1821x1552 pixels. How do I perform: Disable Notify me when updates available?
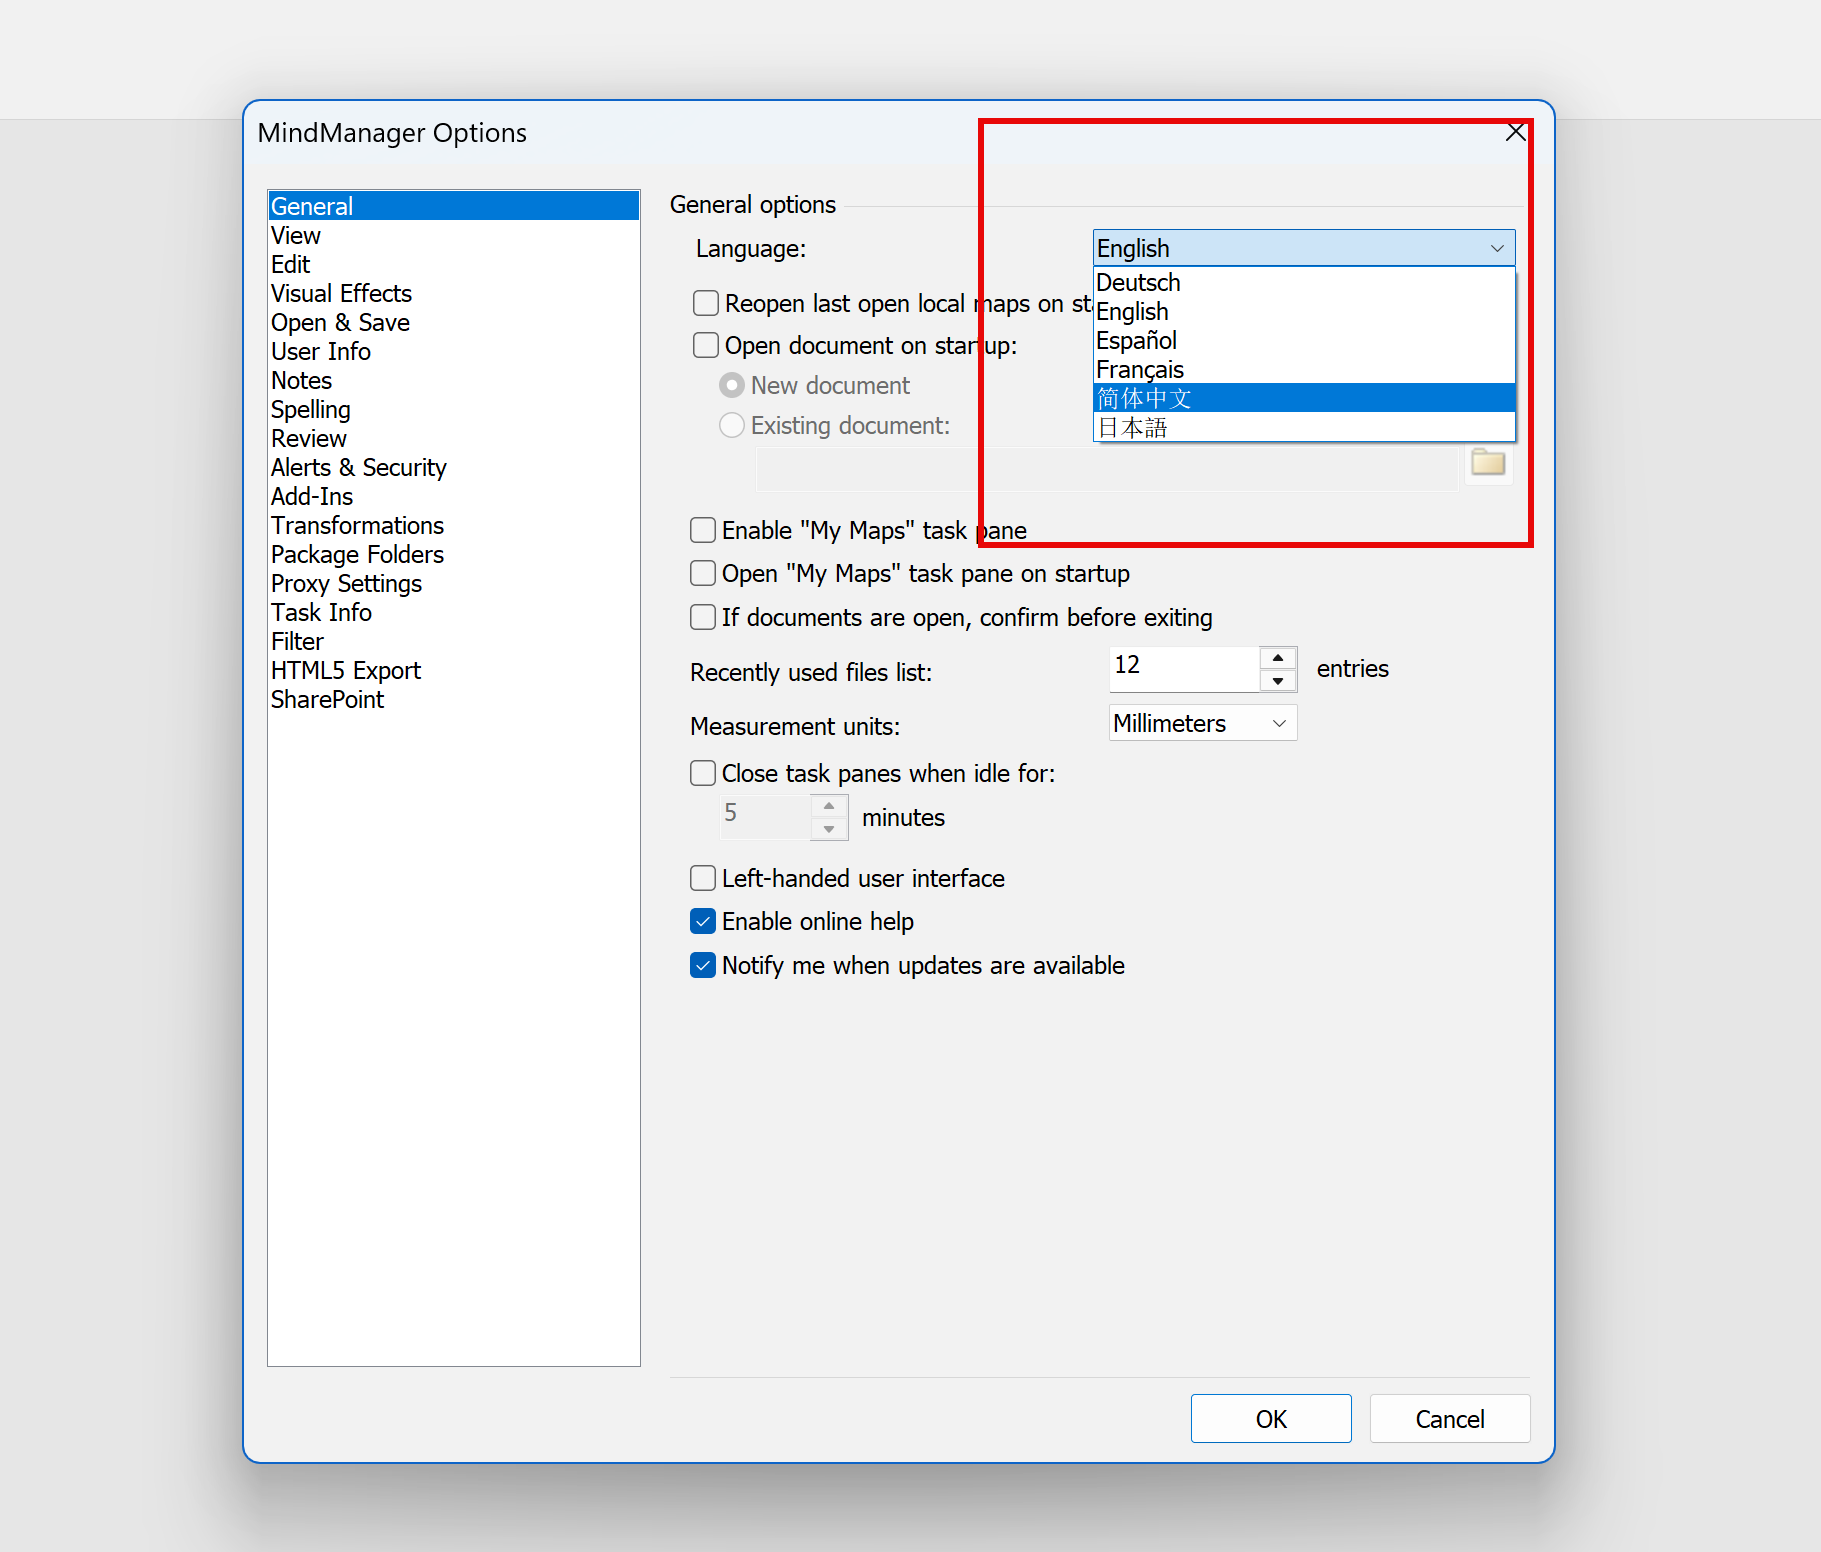[x=703, y=965]
